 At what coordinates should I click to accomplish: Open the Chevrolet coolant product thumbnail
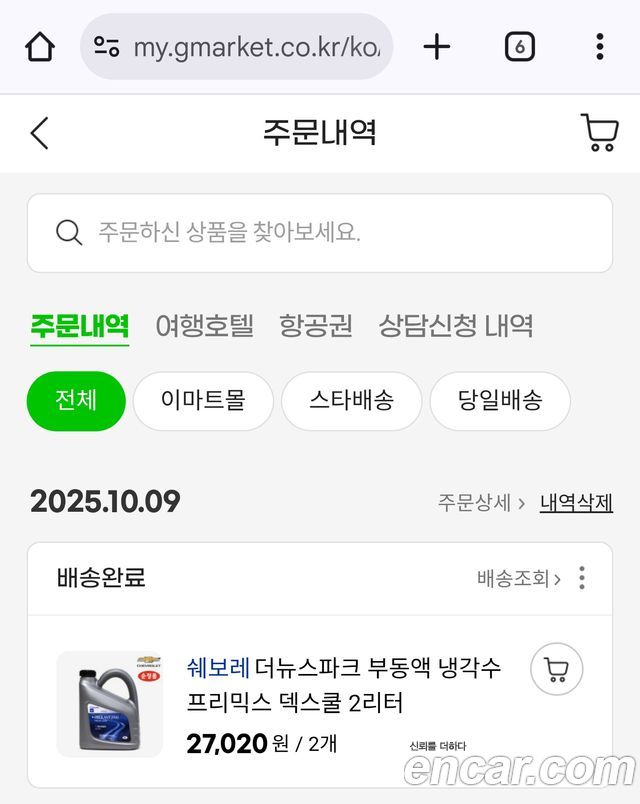(109, 704)
